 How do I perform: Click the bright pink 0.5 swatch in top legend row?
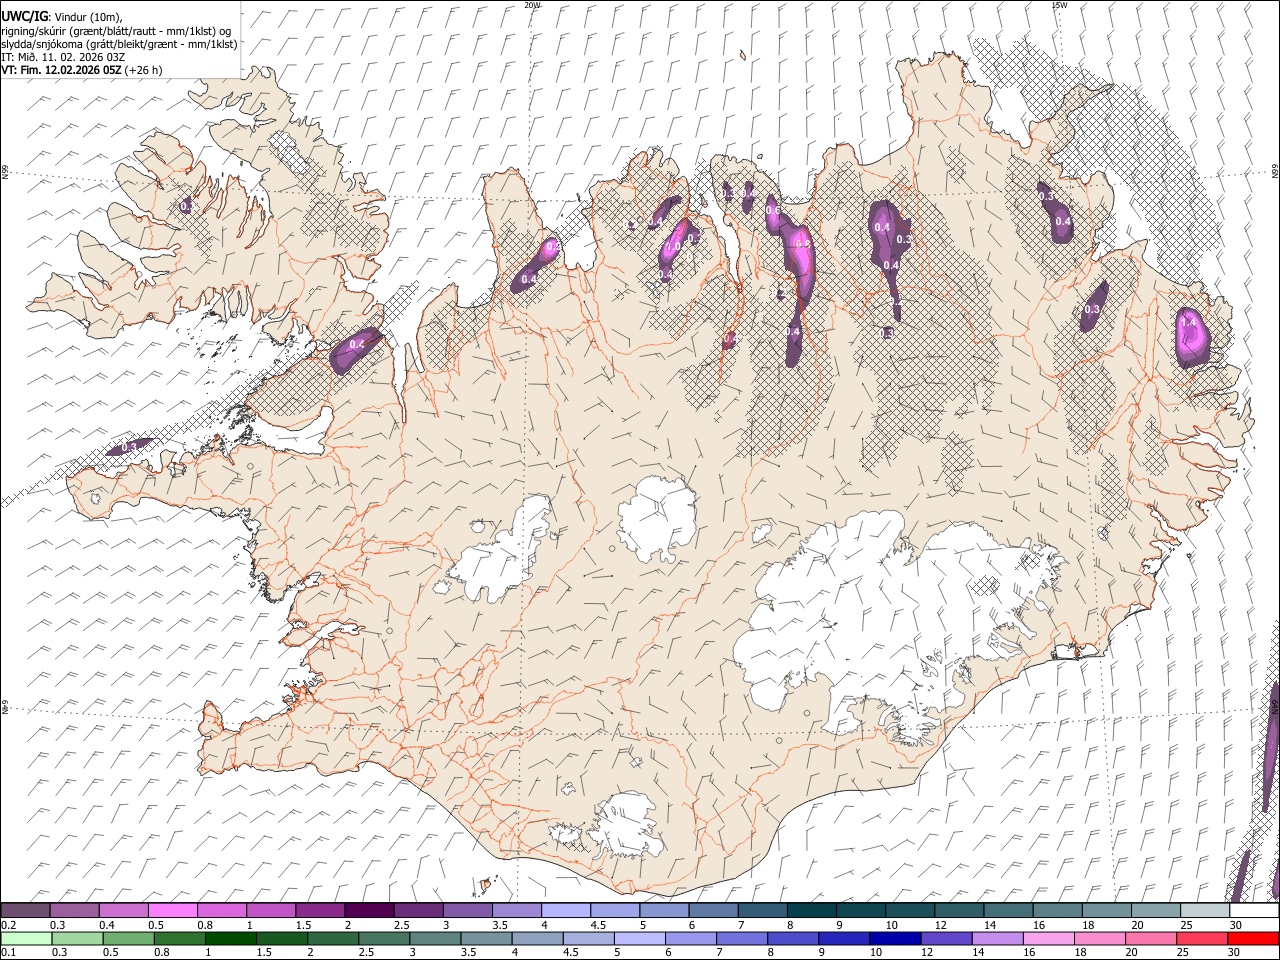click(172, 911)
